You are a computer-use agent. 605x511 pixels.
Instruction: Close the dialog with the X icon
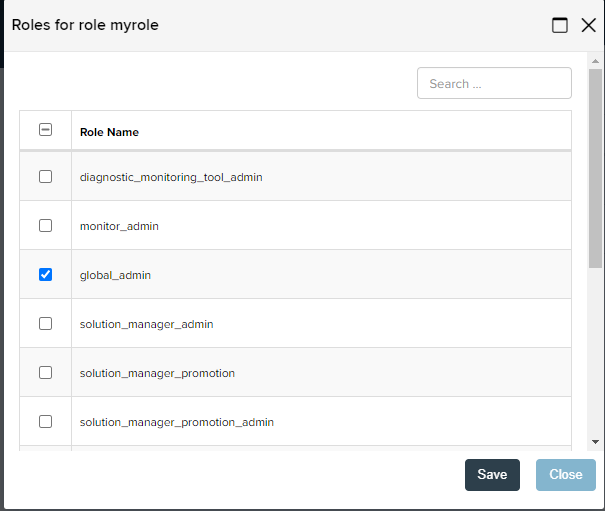(x=588, y=25)
